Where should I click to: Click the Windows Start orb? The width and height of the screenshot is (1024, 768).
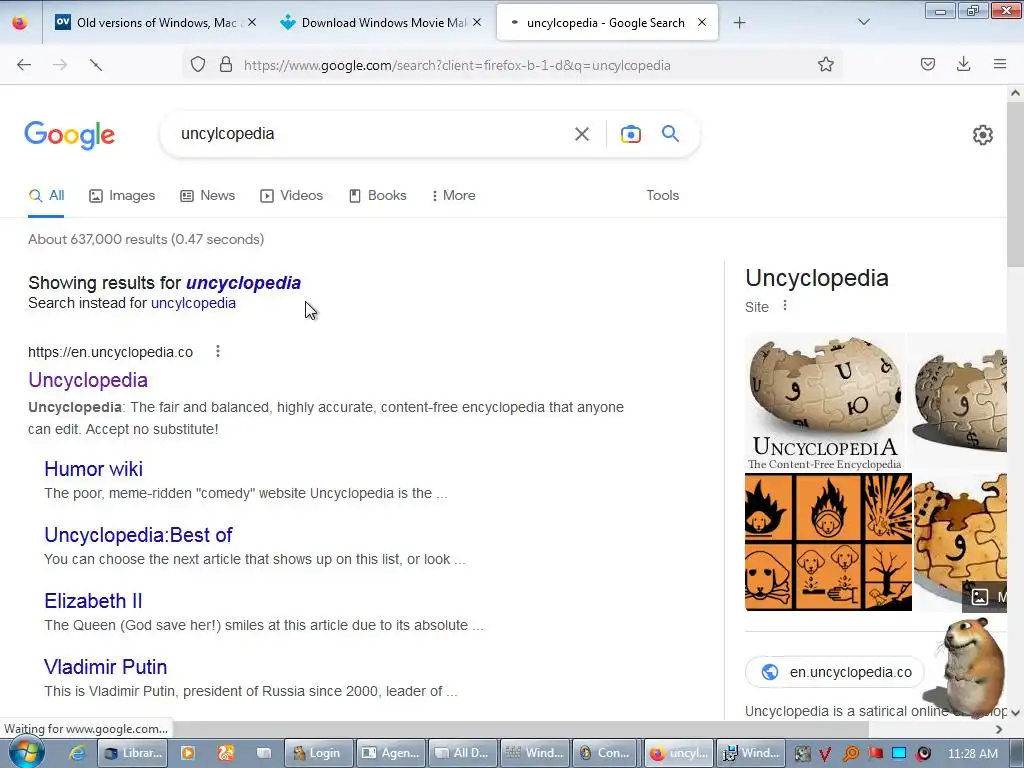click(26, 752)
